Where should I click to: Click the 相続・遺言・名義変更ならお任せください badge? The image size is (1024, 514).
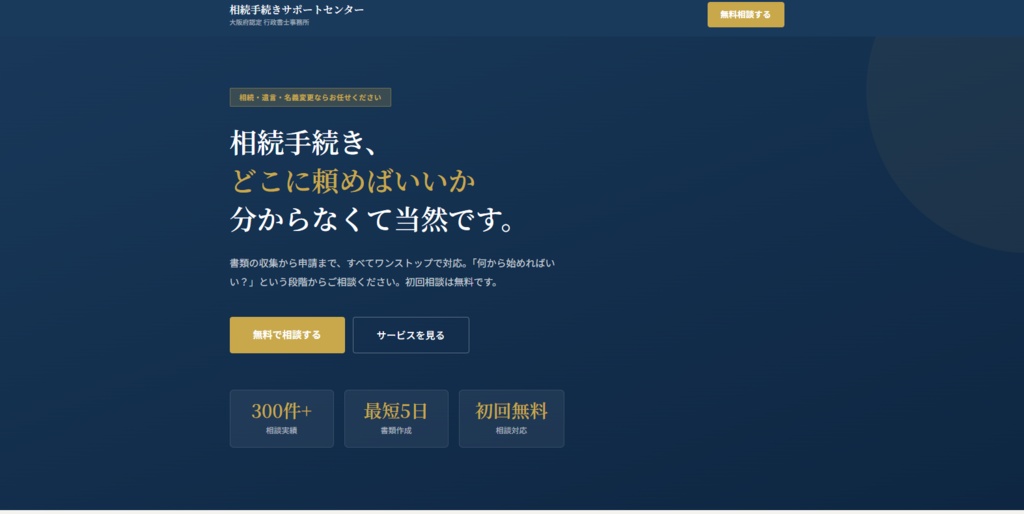tap(310, 97)
